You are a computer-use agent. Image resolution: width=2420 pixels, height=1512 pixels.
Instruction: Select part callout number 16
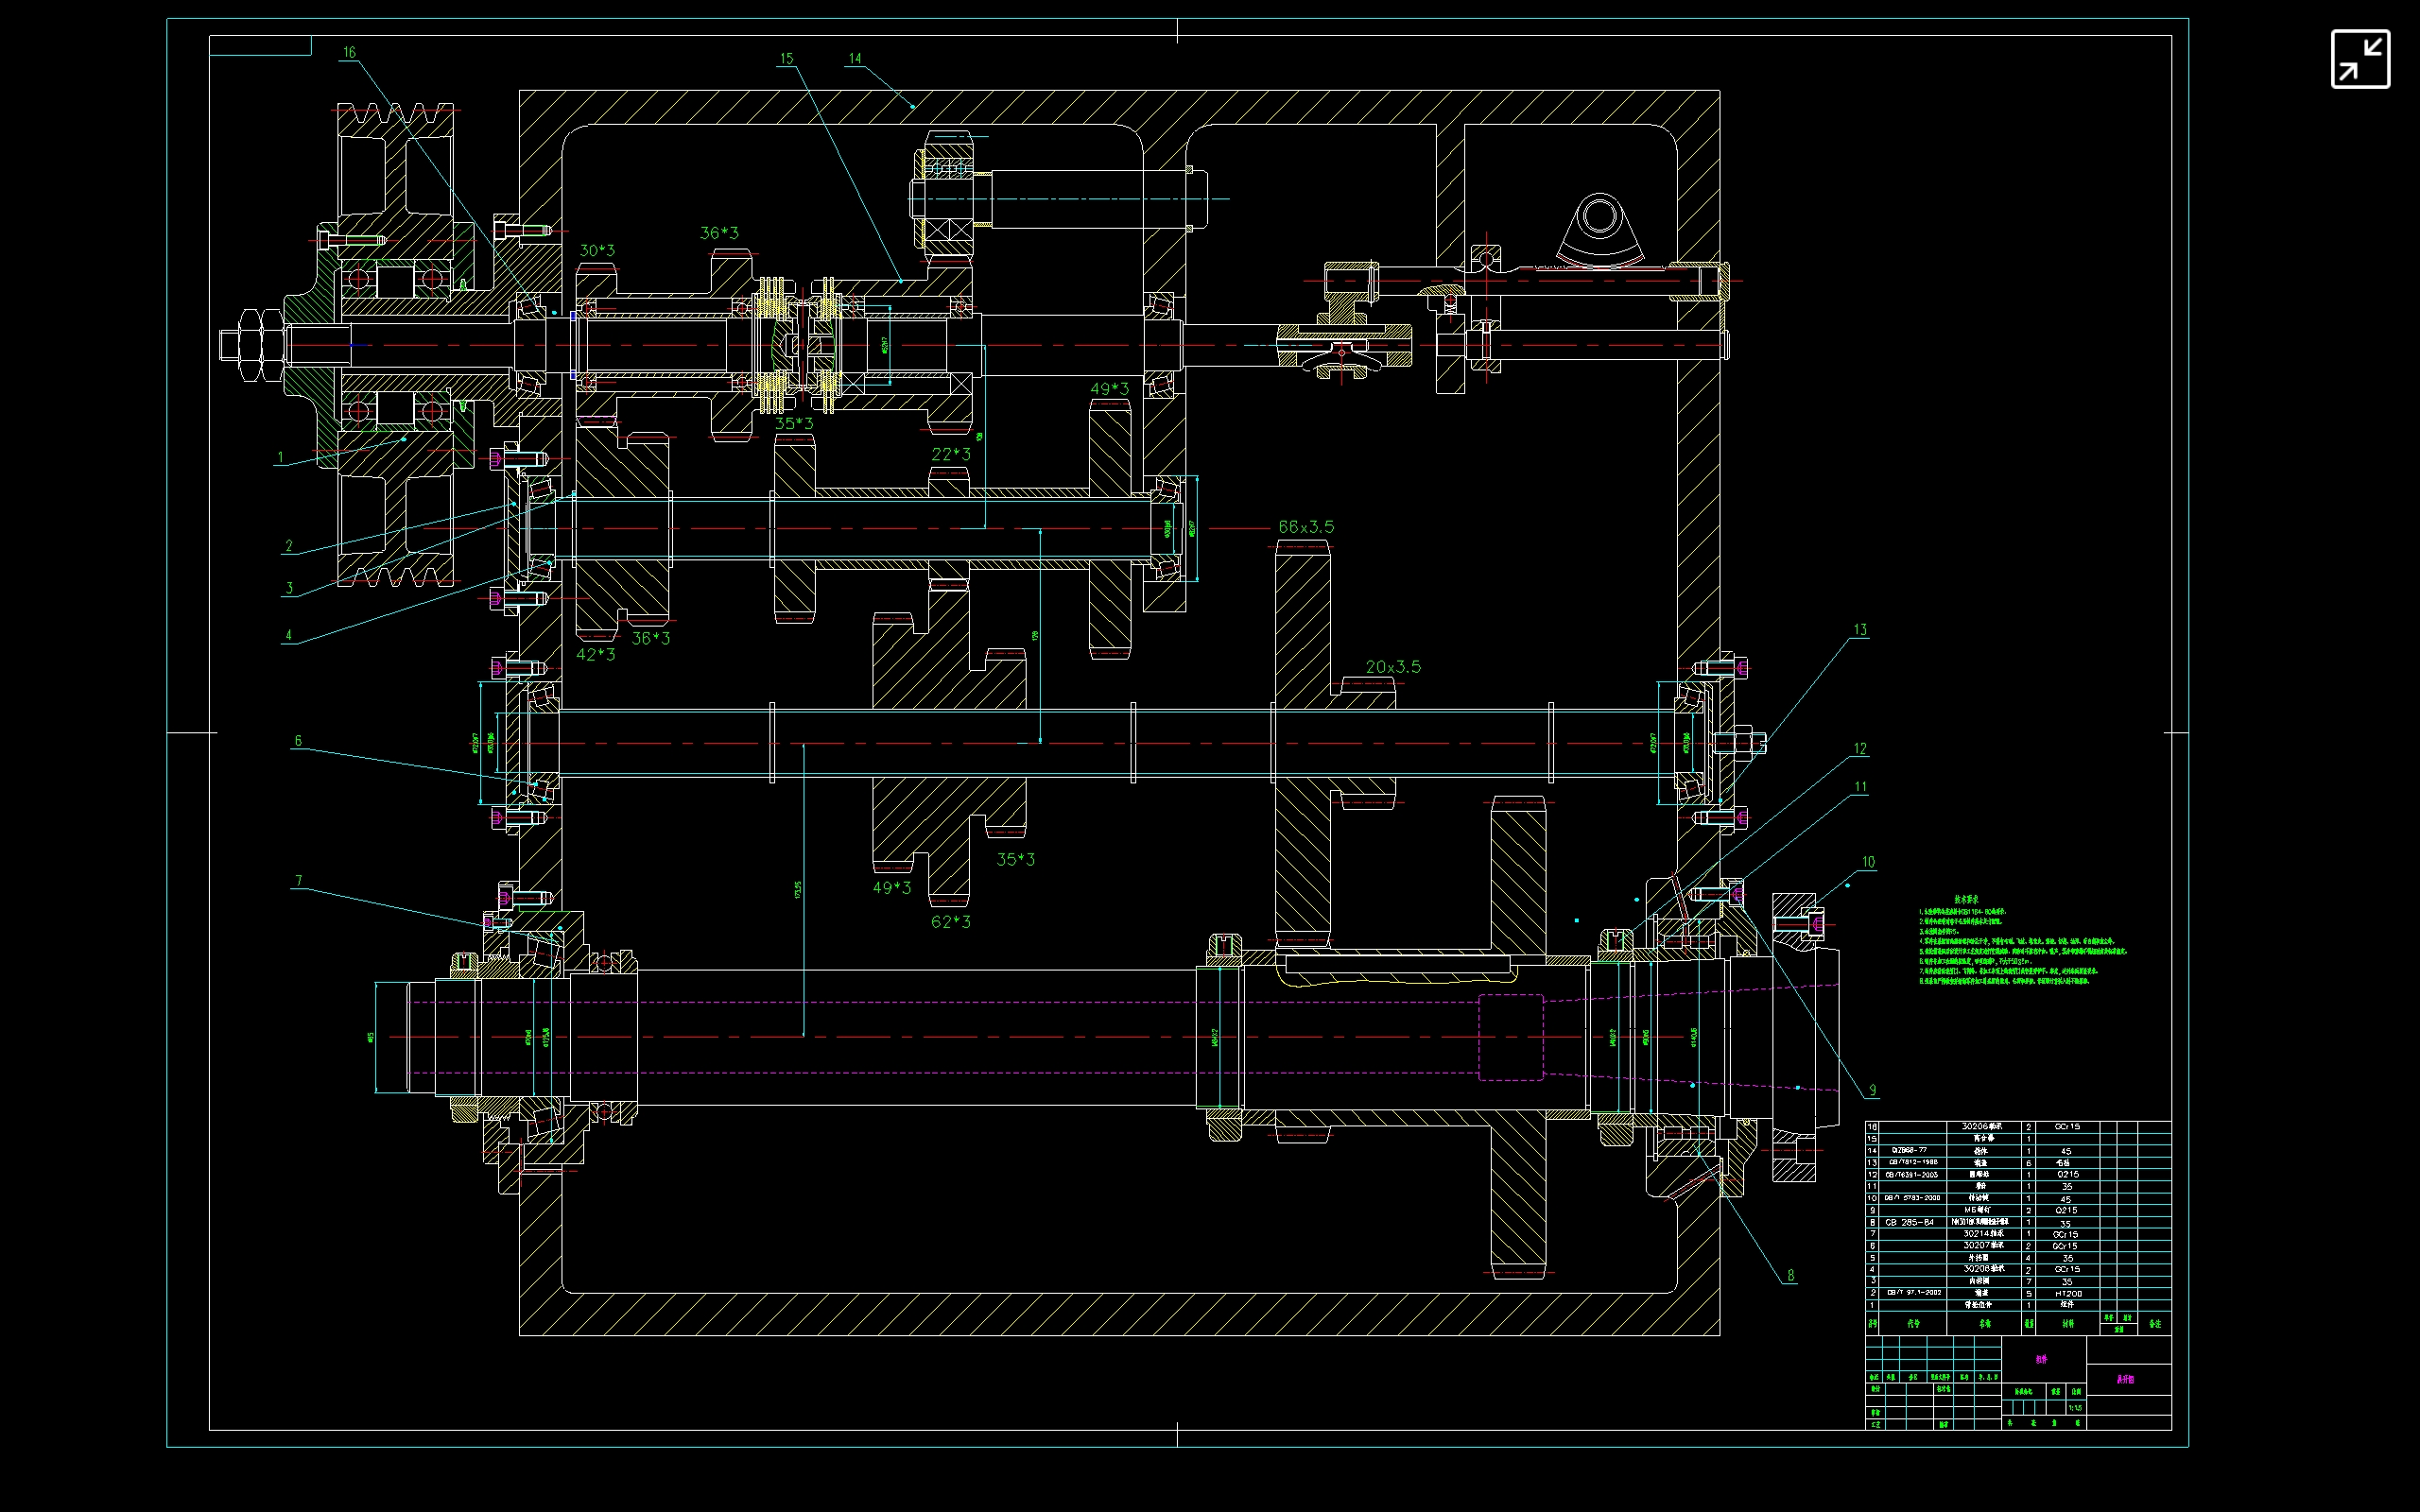349,53
